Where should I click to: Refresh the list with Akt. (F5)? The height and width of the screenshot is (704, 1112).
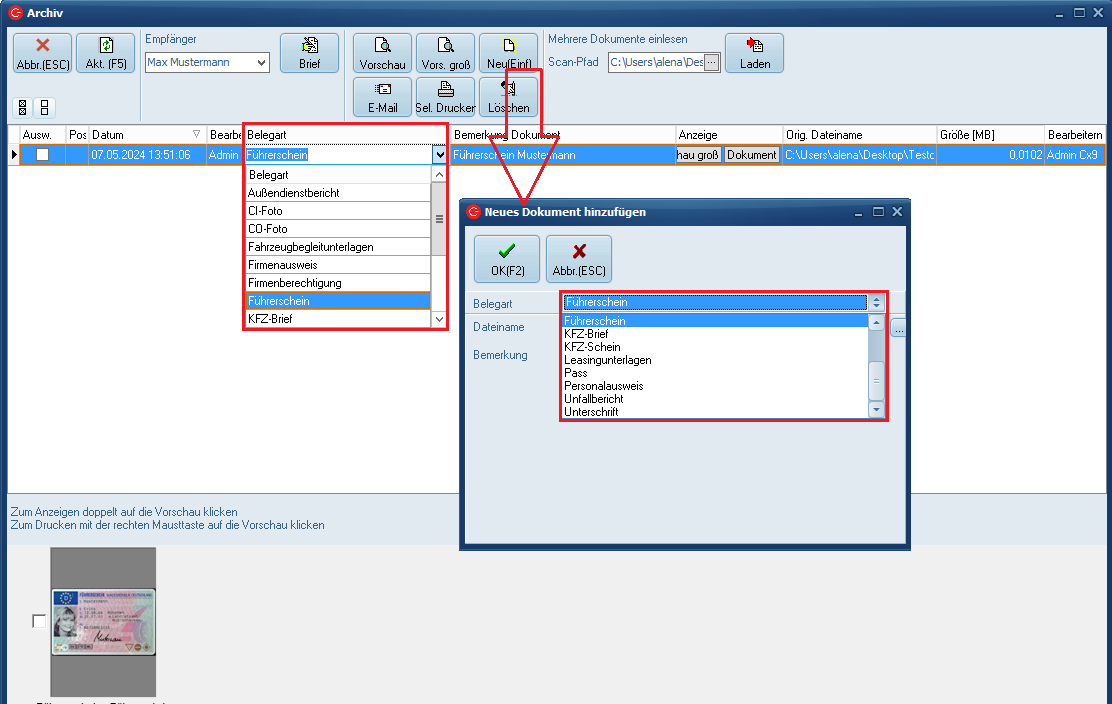tap(105, 53)
